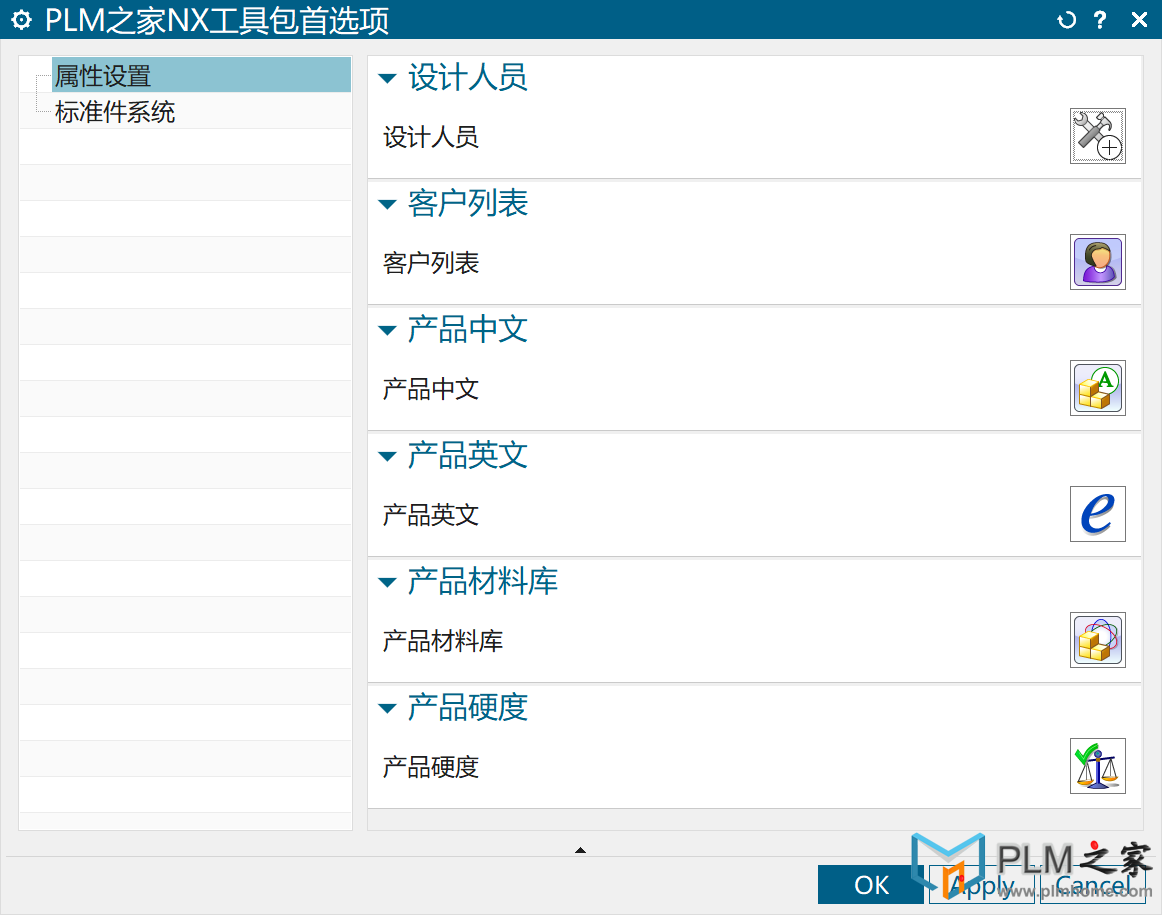Viewport: 1162px width, 915px height.
Task: Open the 设计人员 designer settings tool icon
Action: tap(1098, 136)
